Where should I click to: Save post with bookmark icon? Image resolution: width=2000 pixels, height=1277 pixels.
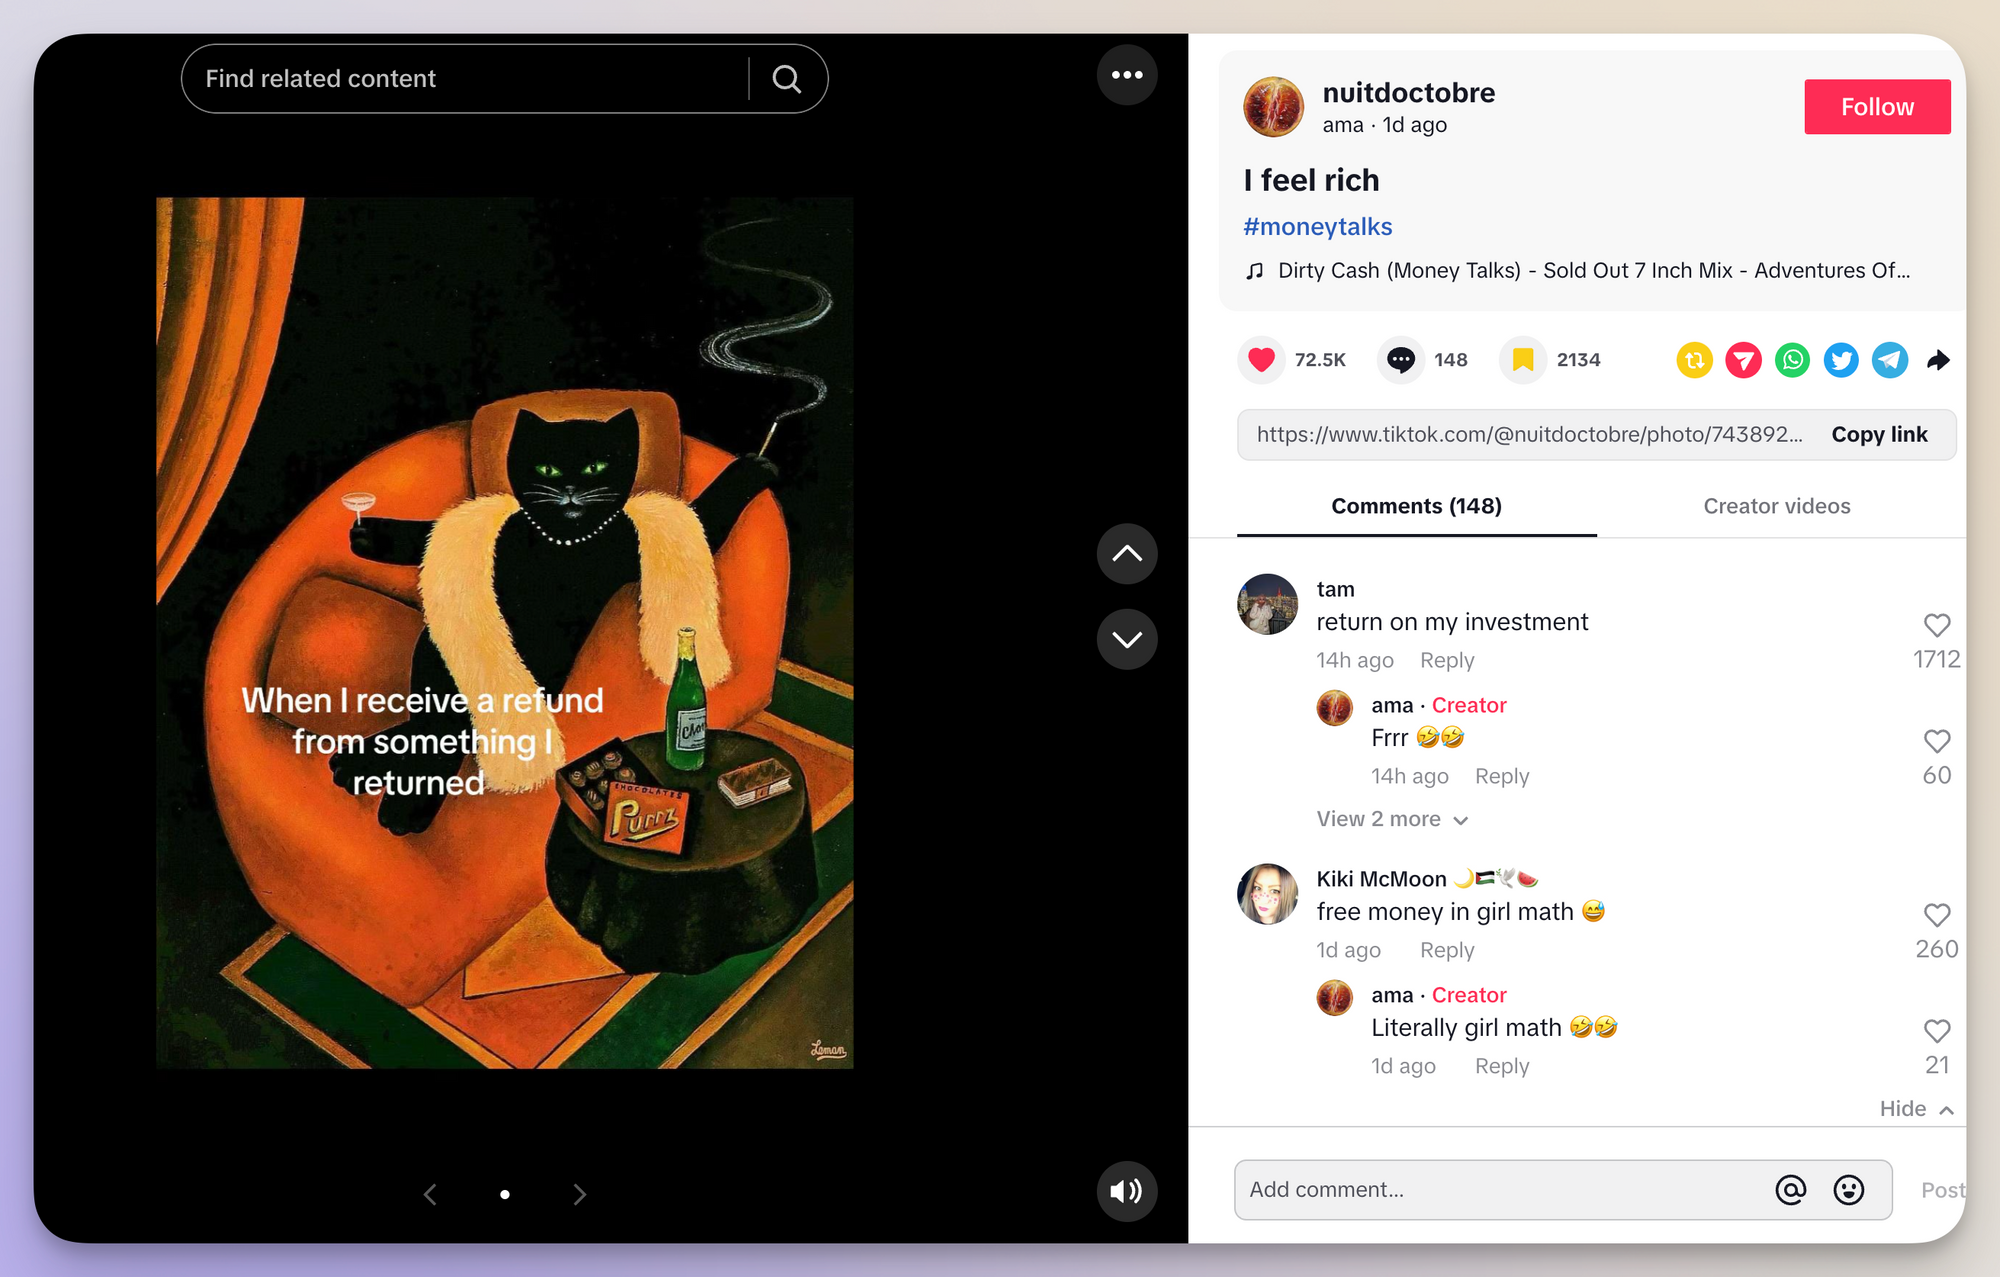pos(1523,360)
